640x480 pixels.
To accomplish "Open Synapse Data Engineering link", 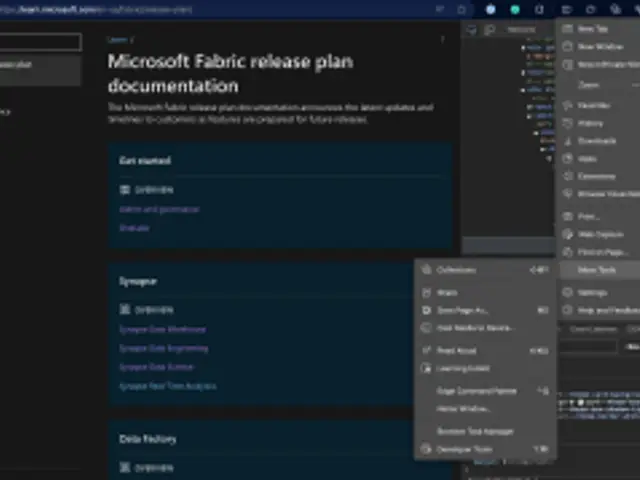I will (164, 348).
